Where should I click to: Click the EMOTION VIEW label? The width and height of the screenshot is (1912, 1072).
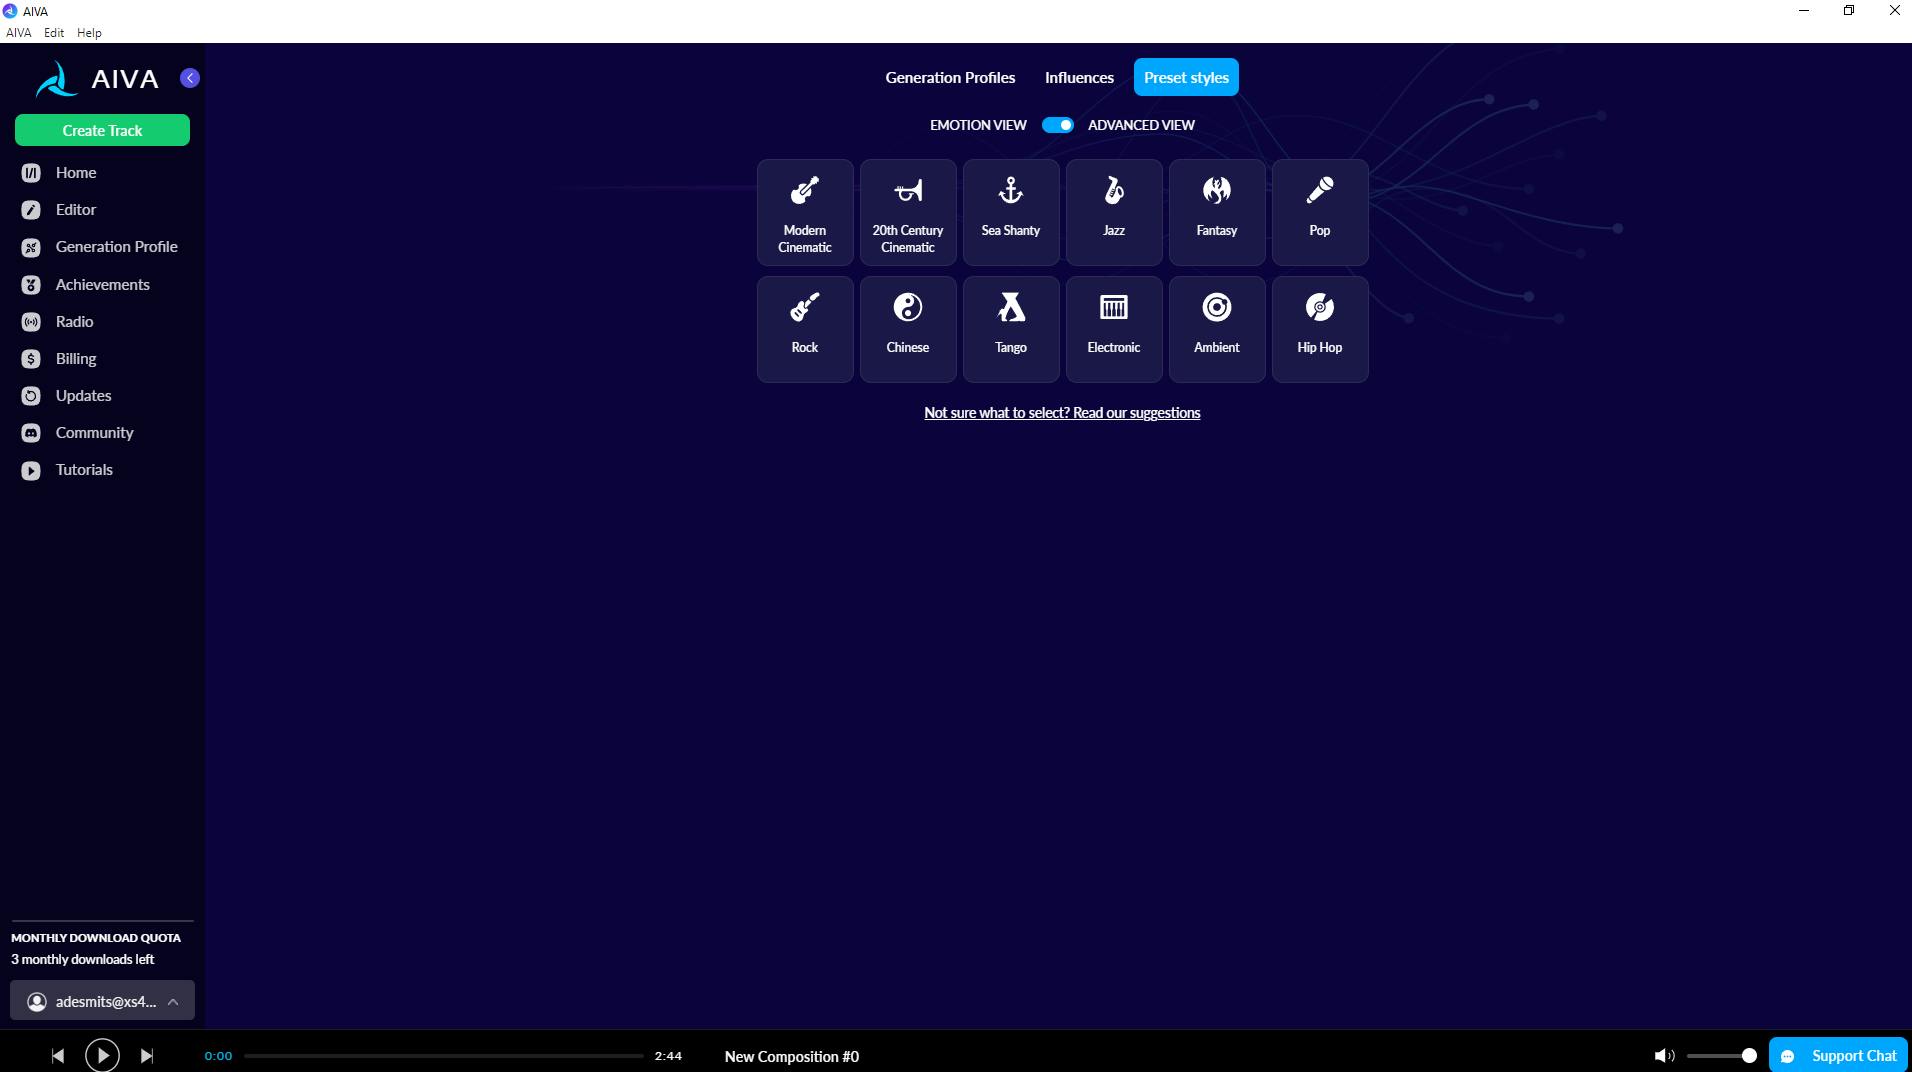click(x=978, y=125)
